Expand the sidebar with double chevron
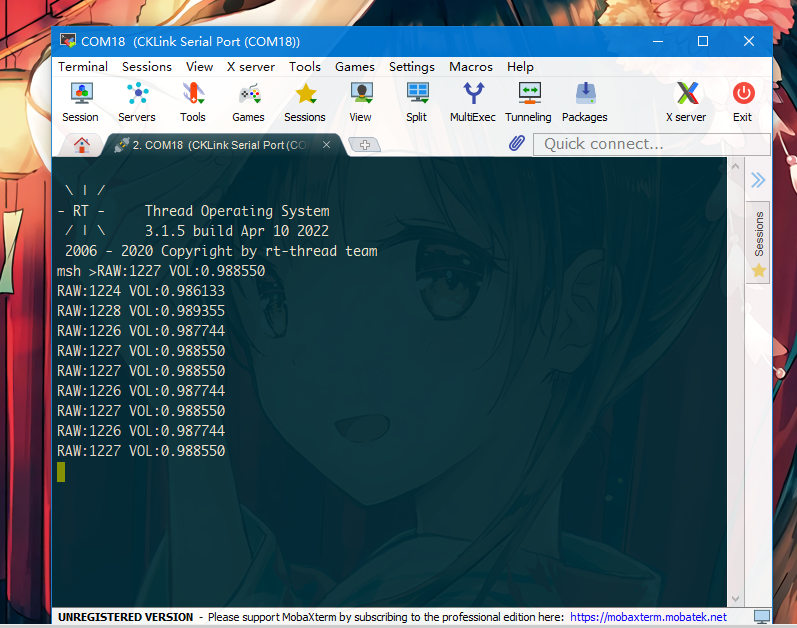 [x=758, y=179]
